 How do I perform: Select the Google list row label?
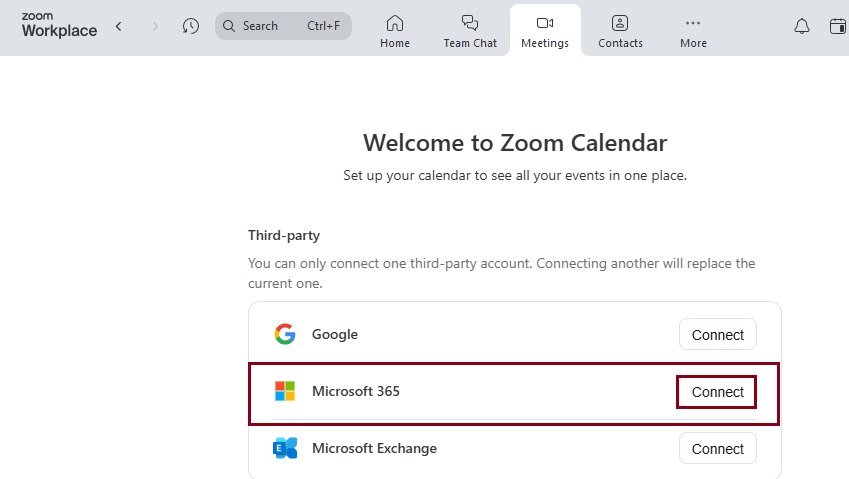tap(335, 334)
